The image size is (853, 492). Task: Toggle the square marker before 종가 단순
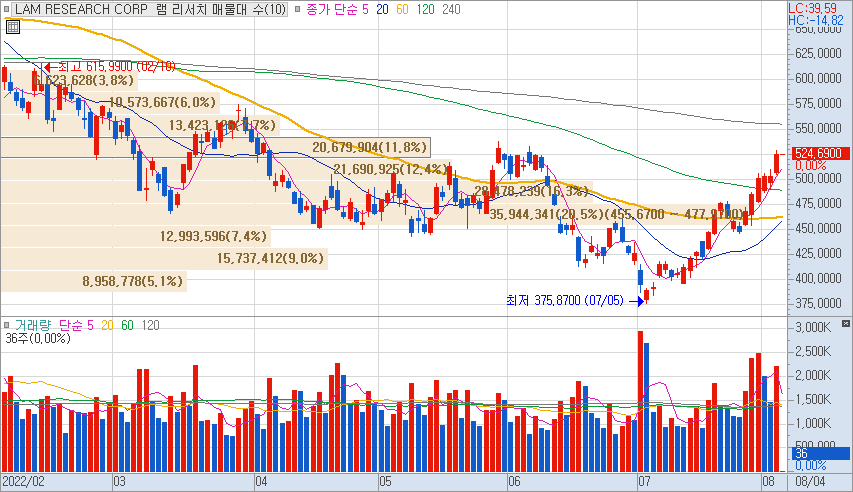coord(298,9)
